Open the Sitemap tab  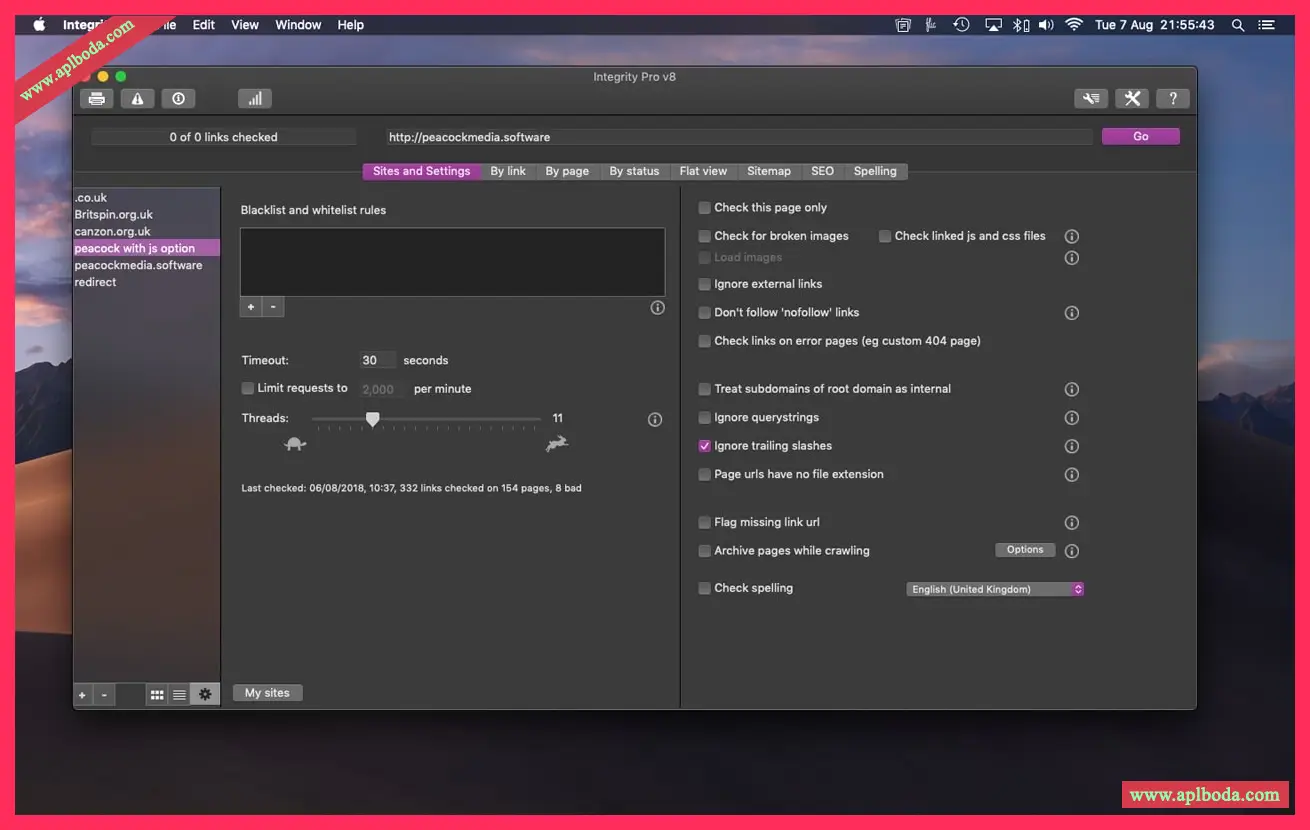coord(769,171)
